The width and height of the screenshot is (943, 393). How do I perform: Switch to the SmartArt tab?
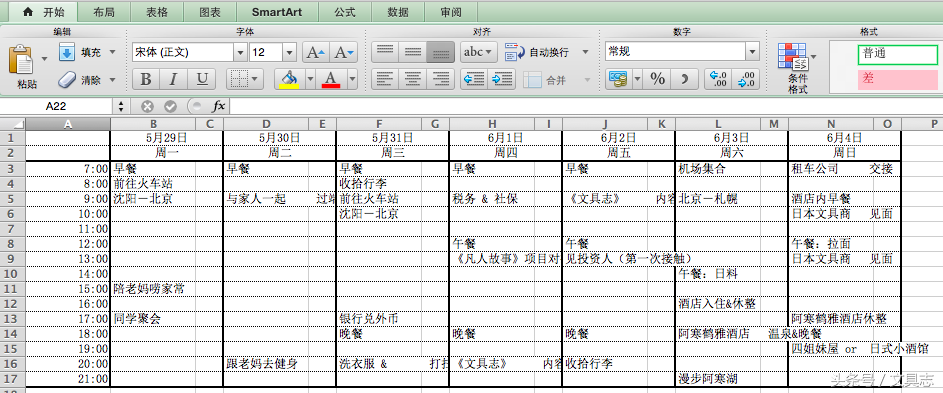pyautogui.click(x=277, y=12)
